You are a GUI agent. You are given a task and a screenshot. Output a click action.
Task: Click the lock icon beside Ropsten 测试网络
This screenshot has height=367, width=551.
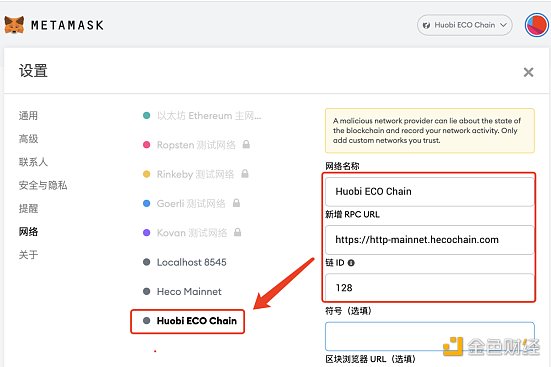246,144
